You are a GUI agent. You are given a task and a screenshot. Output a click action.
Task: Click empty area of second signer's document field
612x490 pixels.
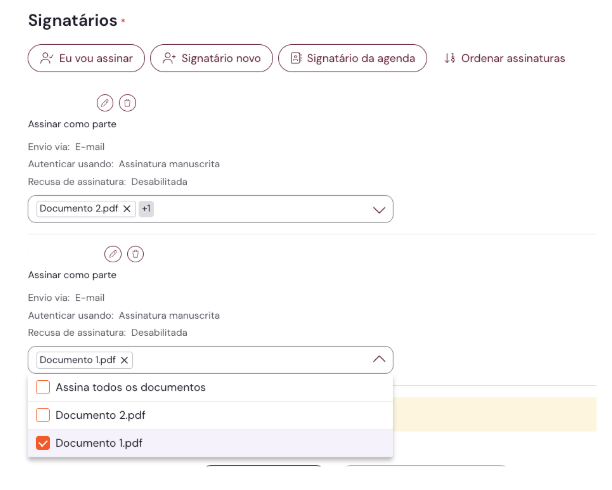(x=250, y=360)
